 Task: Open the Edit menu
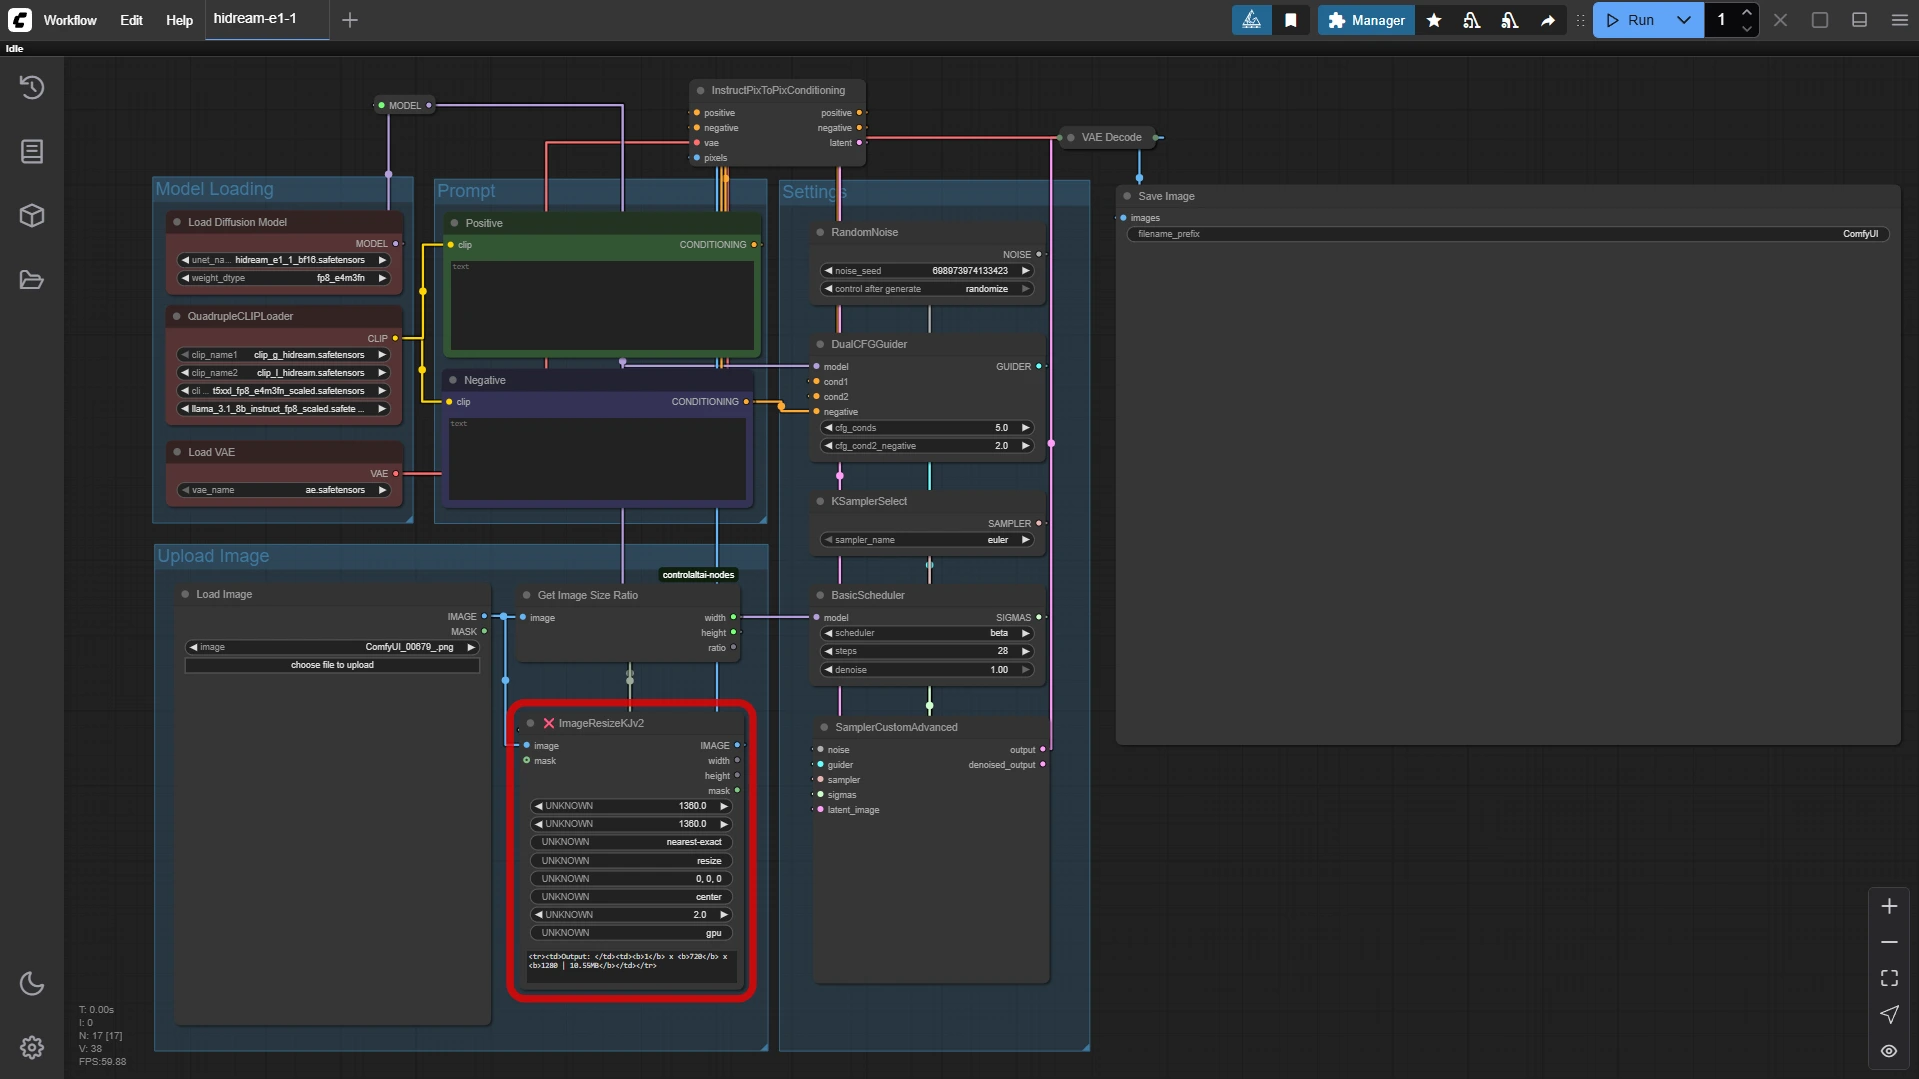131,20
